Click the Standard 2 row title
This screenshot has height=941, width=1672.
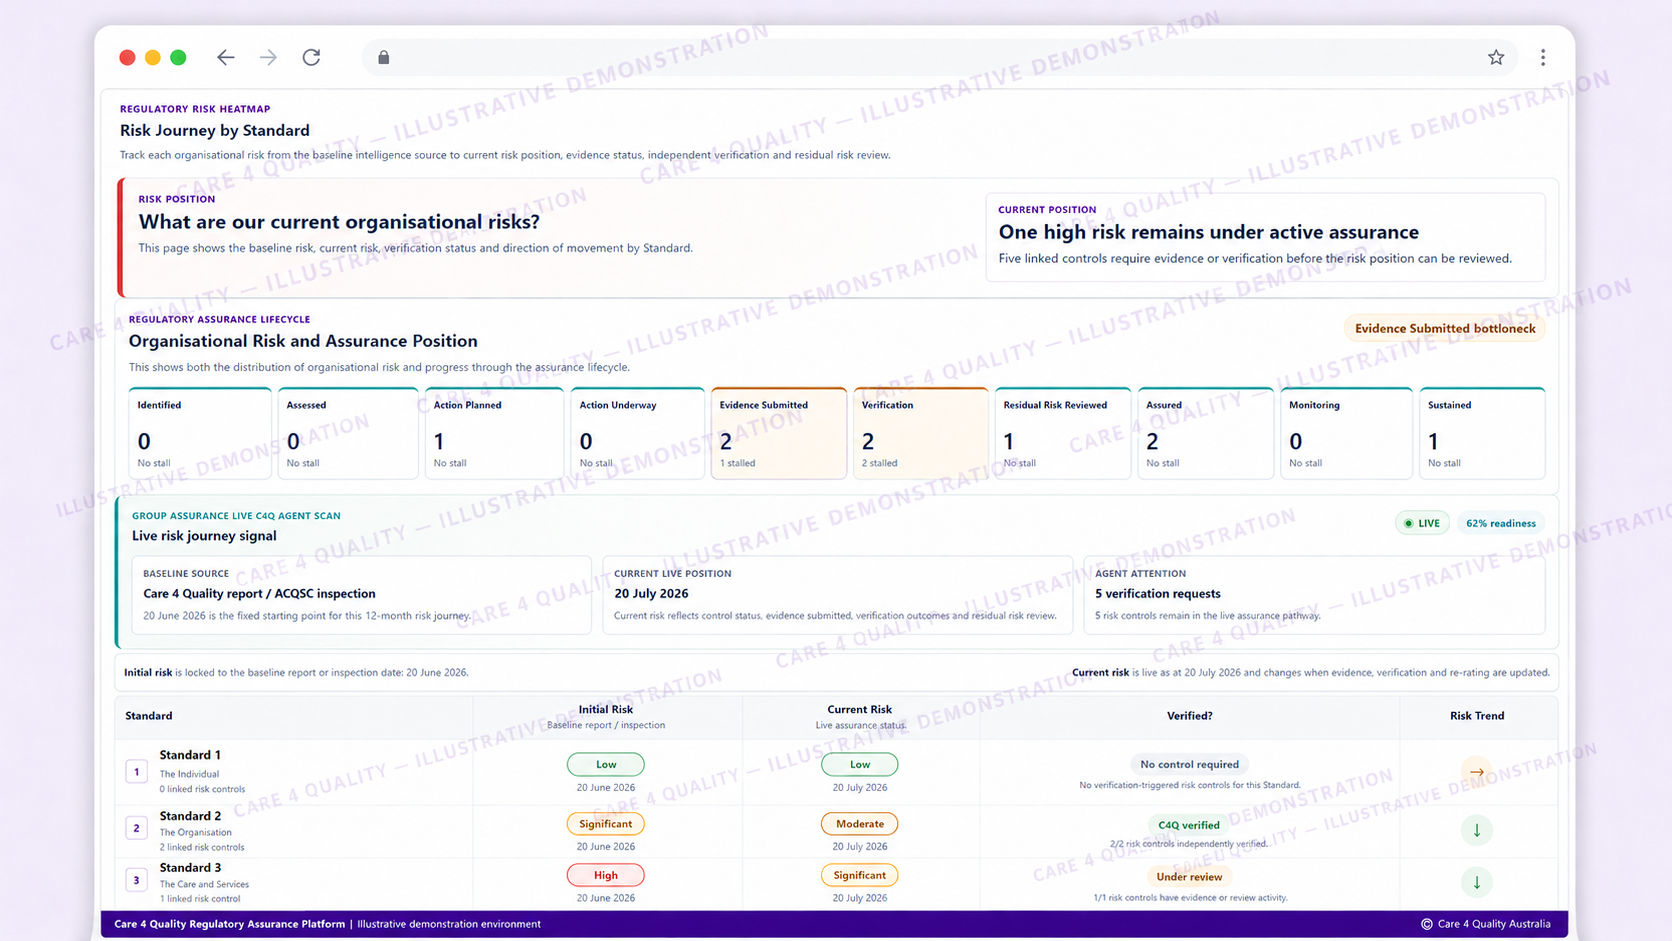coord(190,816)
